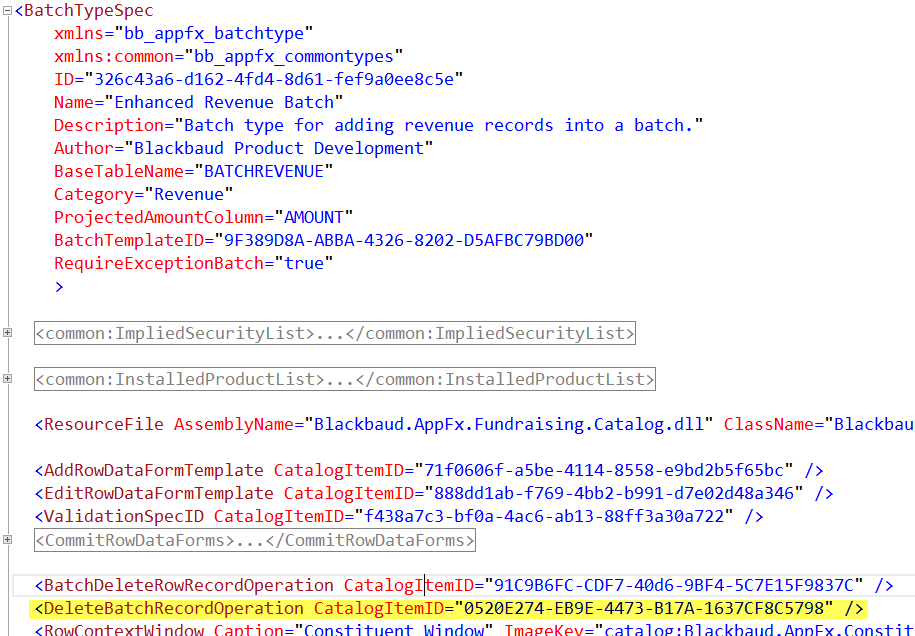This screenshot has height=636, width=915.
Task: Expand the common:ImpliedSecurityList node
Action: click(7, 333)
